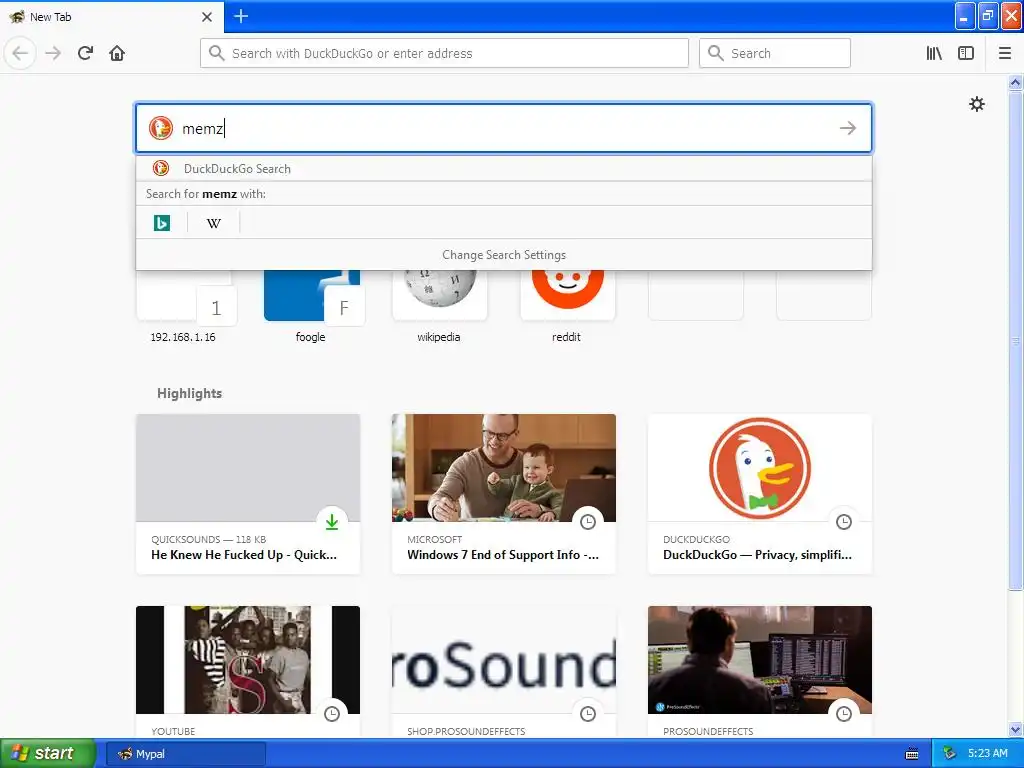Open a new tab with the plus button
The height and width of the screenshot is (768, 1024).
(241, 16)
